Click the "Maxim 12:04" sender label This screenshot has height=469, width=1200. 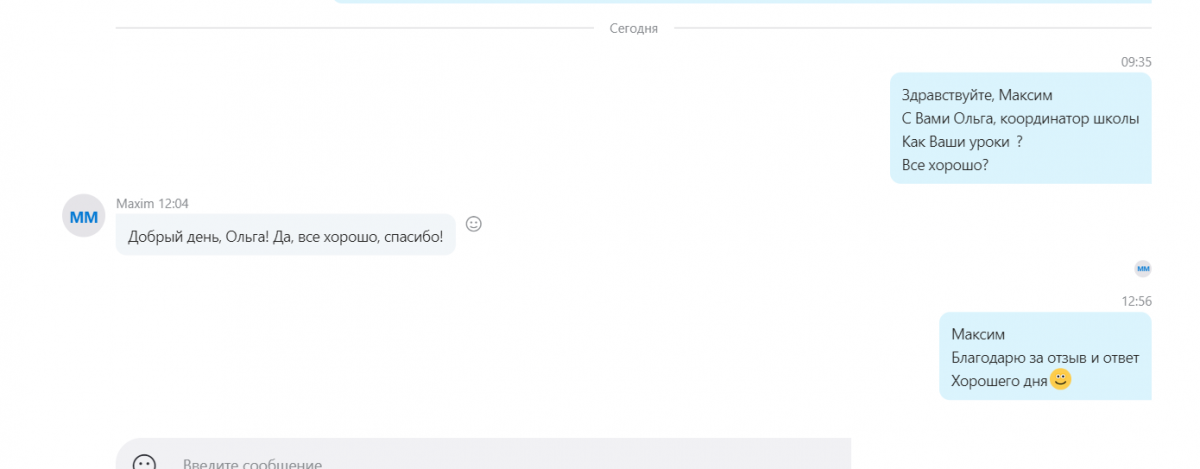[x=152, y=203]
